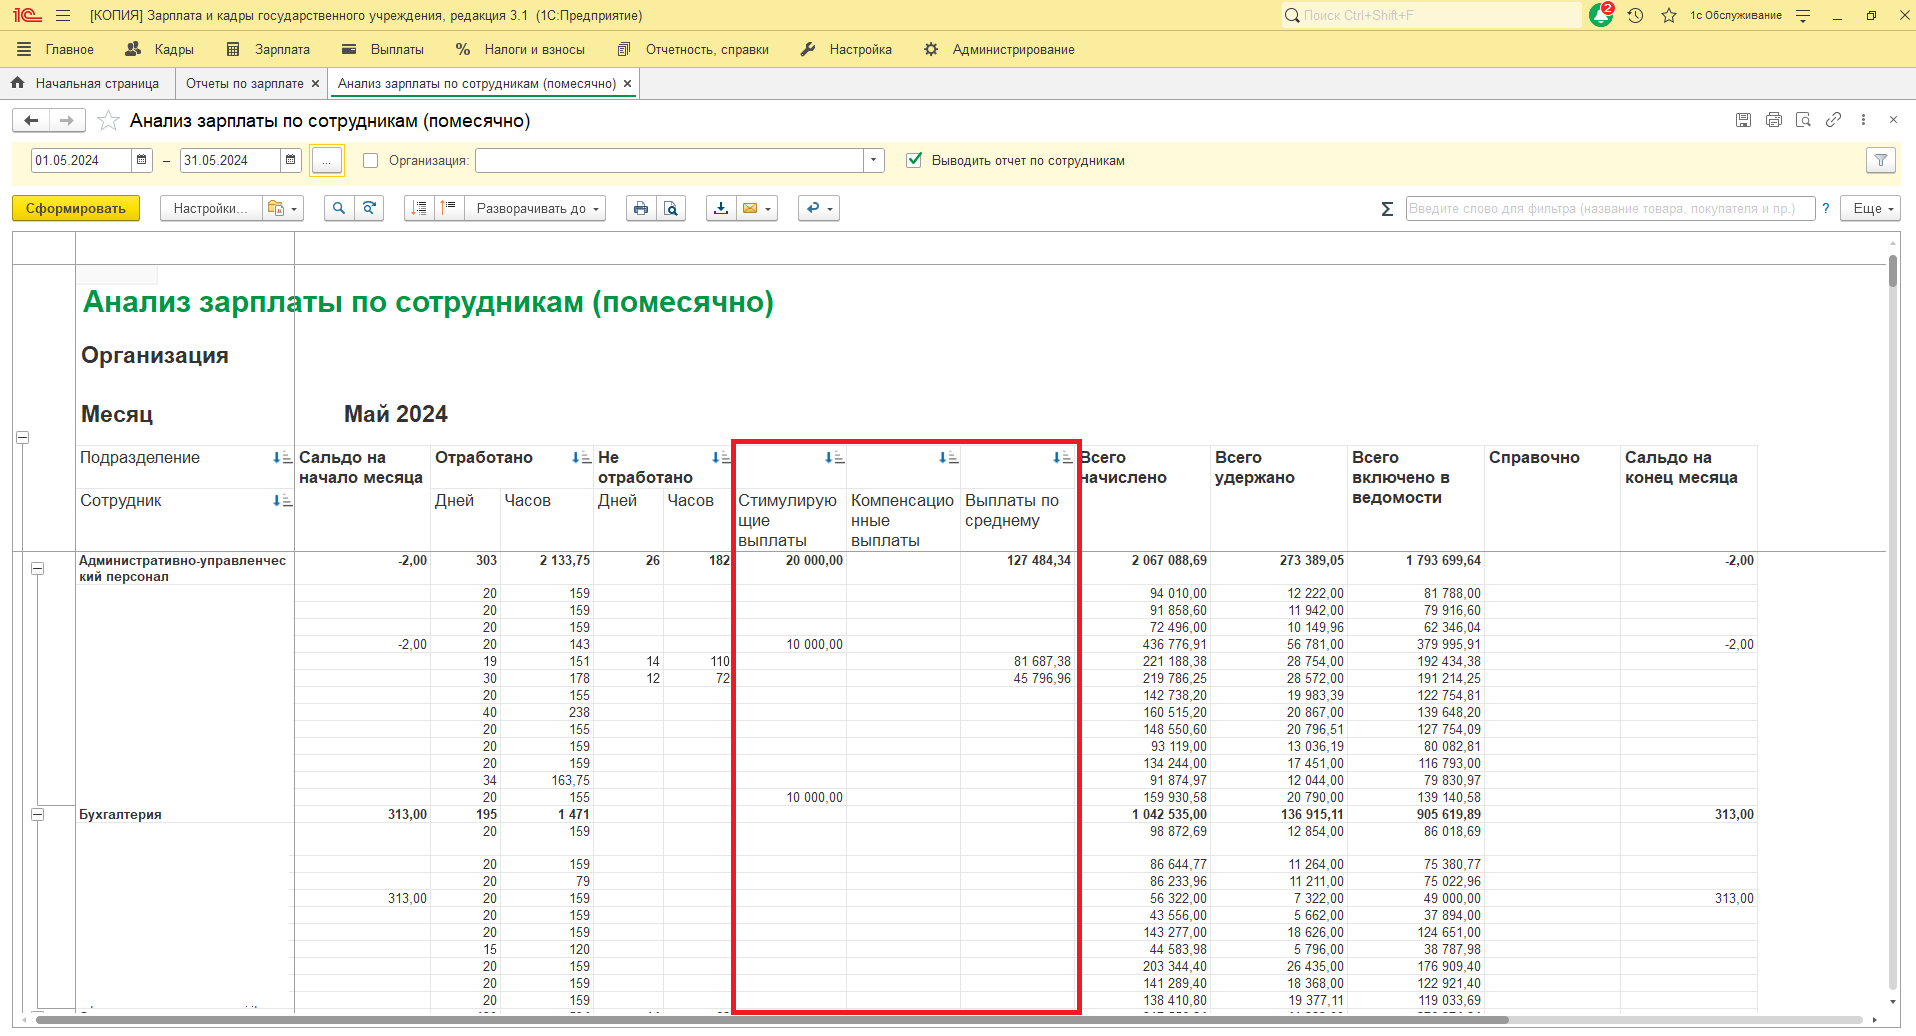
Task: Click the period selection ellipsis button
Action: 327,160
